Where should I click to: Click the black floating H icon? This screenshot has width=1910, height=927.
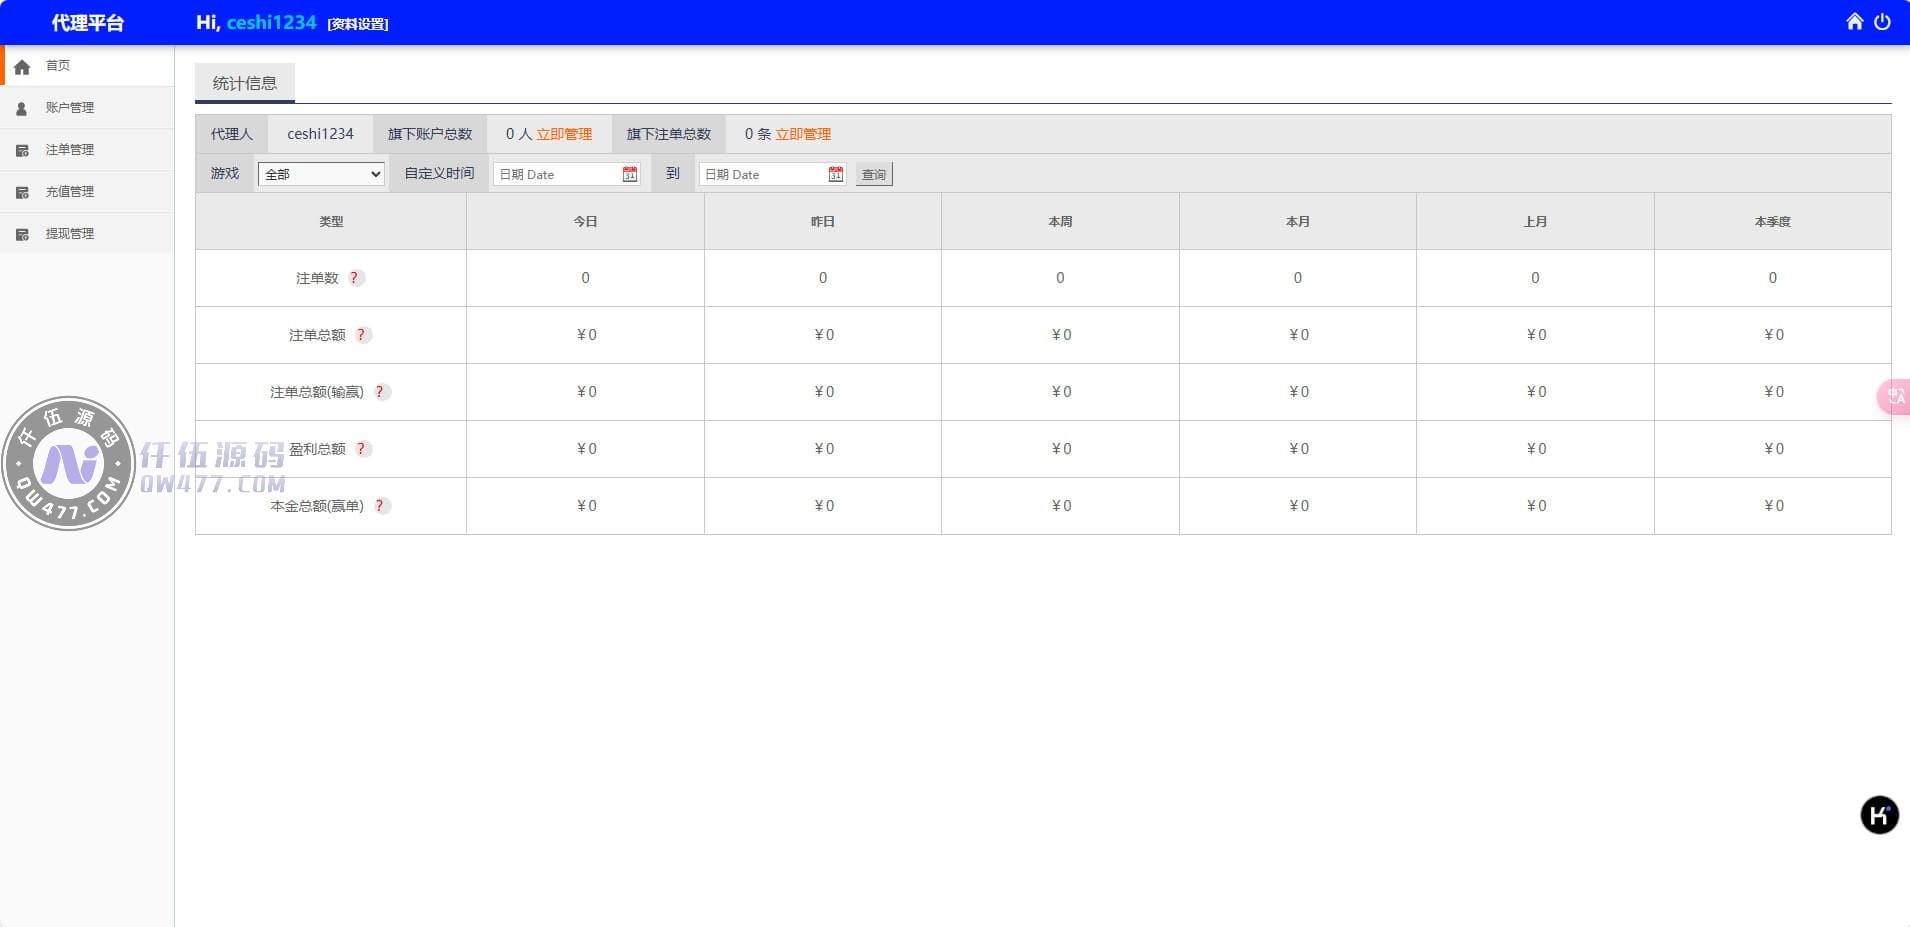[x=1879, y=815]
